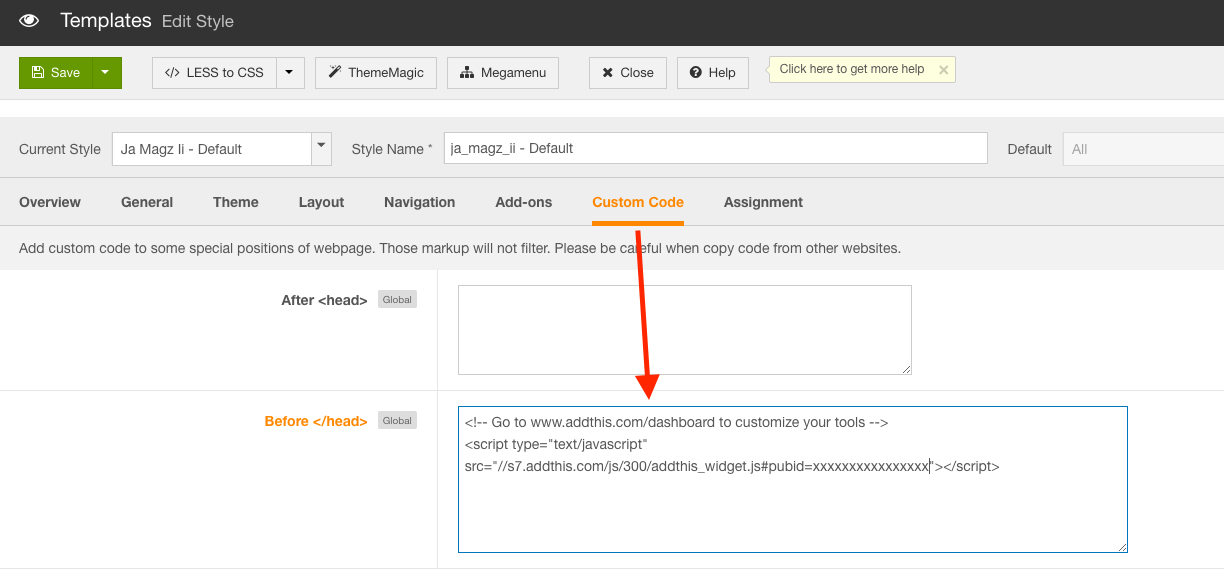The width and height of the screenshot is (1224, 569).
Task: Open the Megamenu editor
Action: coord(503,72)
